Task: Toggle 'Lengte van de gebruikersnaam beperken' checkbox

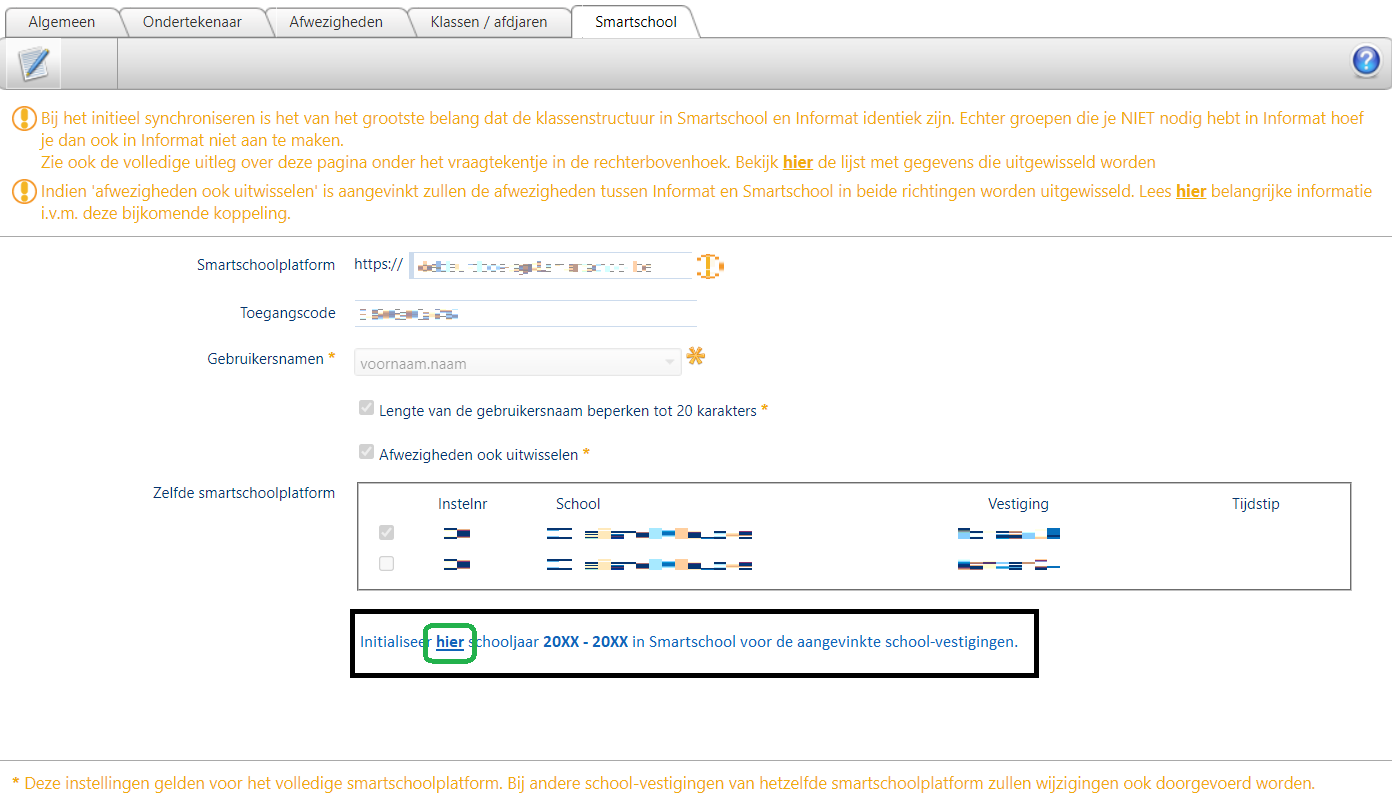Action: (366, 409)
